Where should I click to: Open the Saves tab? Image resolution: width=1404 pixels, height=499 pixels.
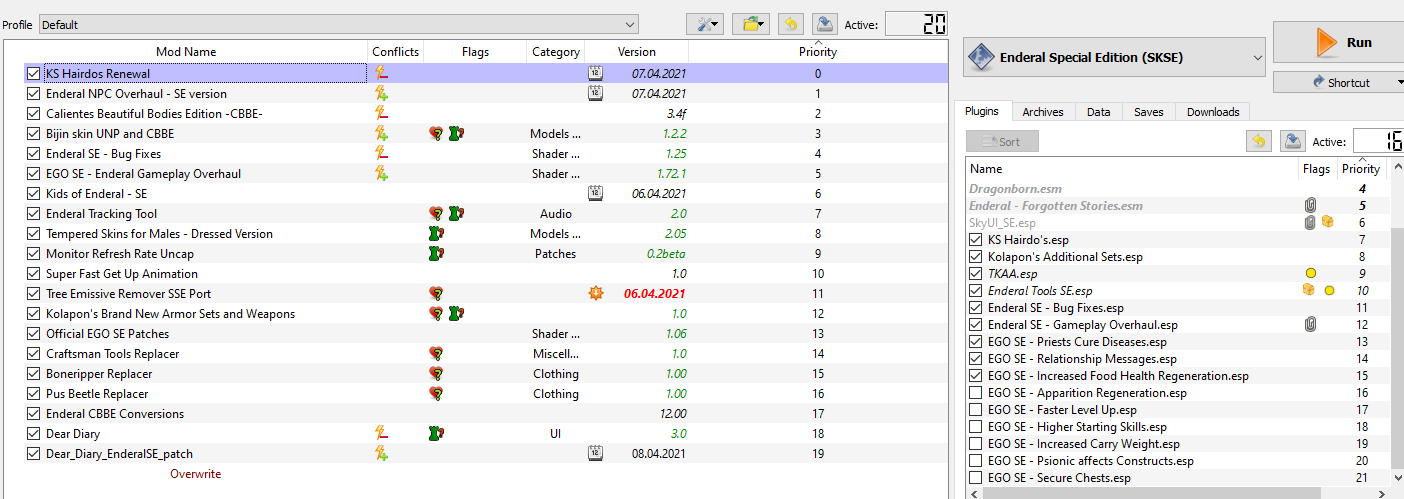pos(1148,112)
